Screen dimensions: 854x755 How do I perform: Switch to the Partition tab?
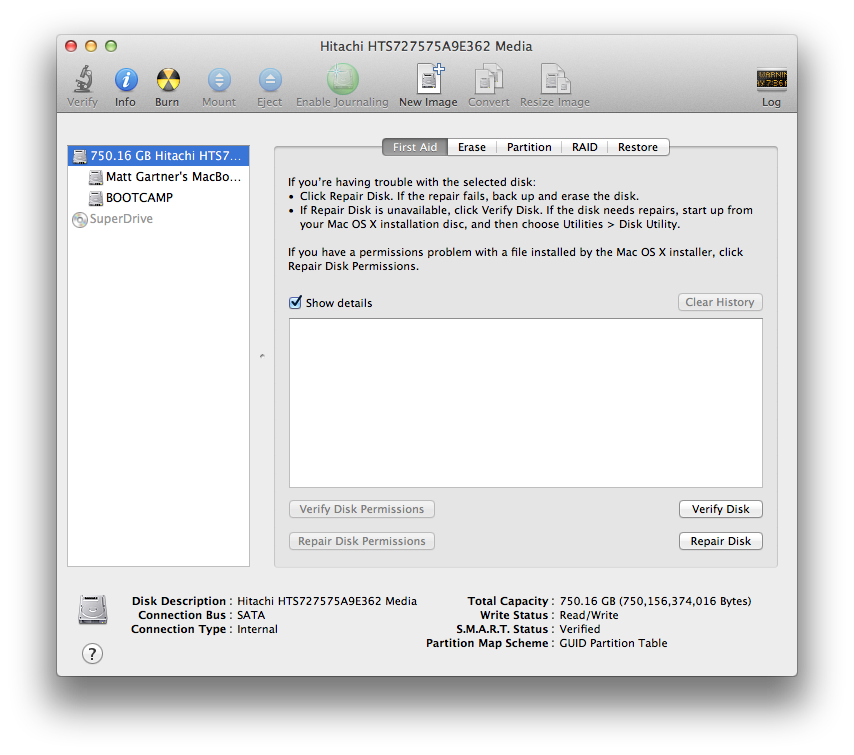(x=529, y=147)
